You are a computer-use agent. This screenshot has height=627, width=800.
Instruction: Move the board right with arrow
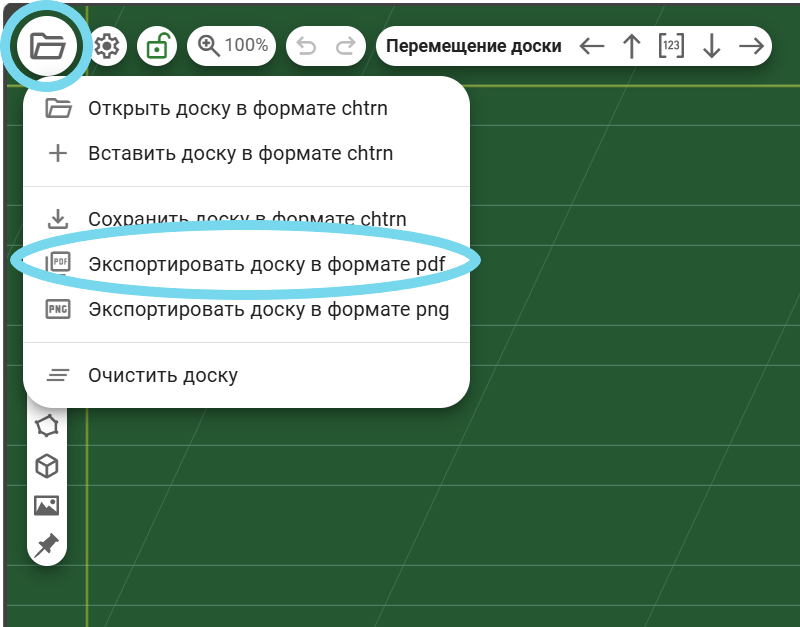pos(751,46)
